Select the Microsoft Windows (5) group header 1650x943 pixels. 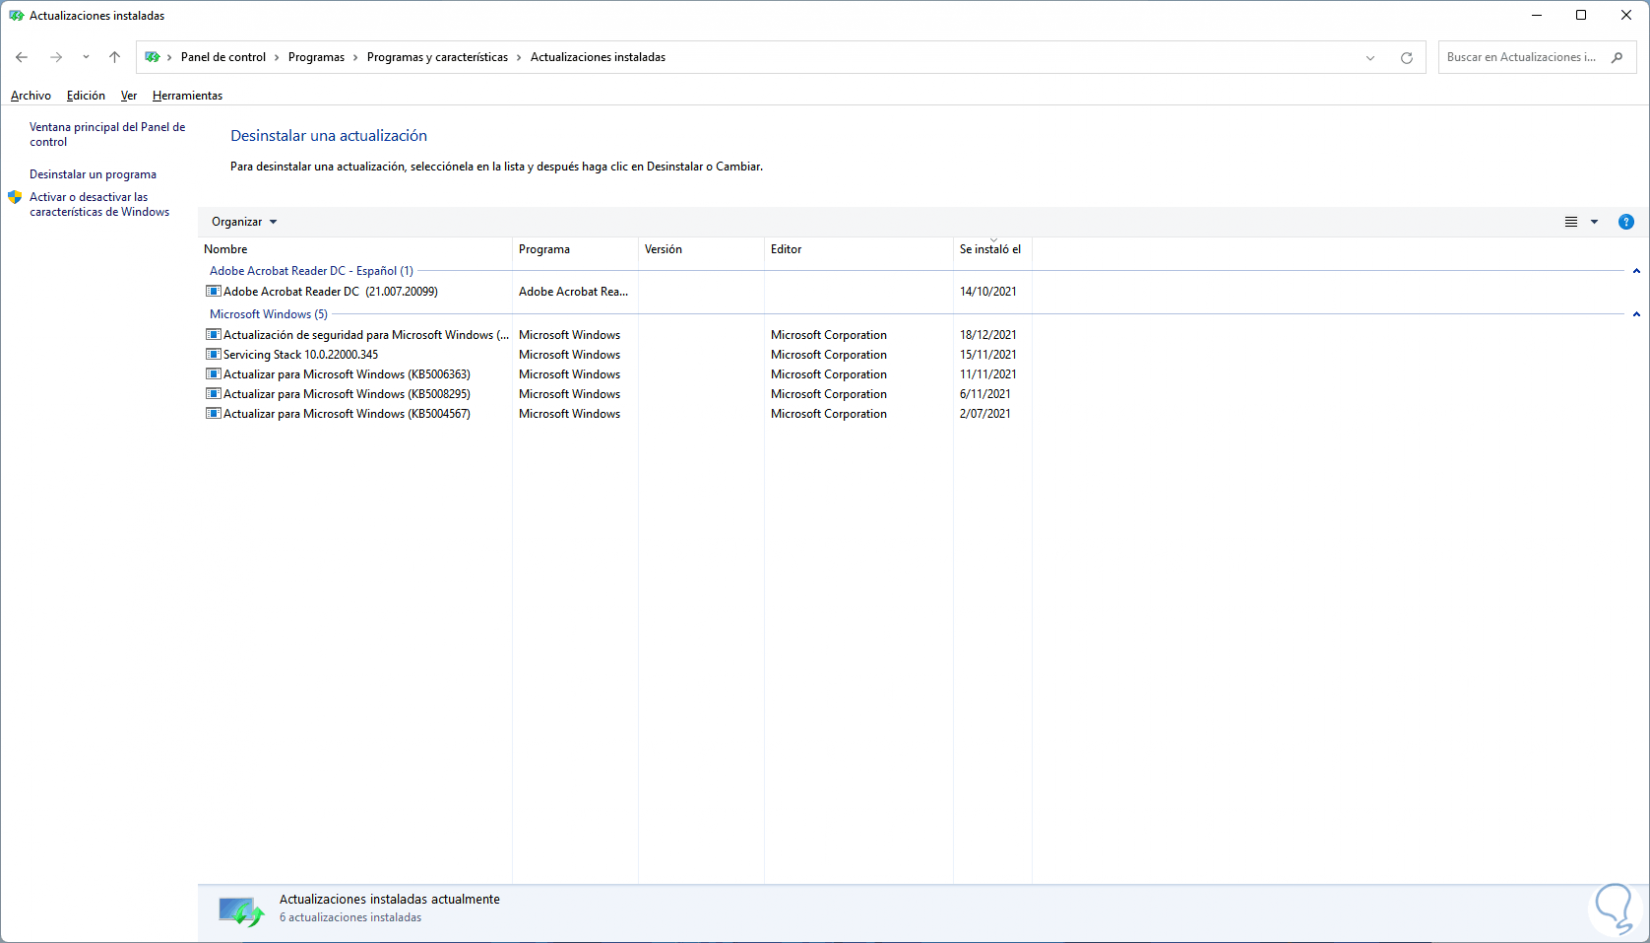tap(268, 314)
